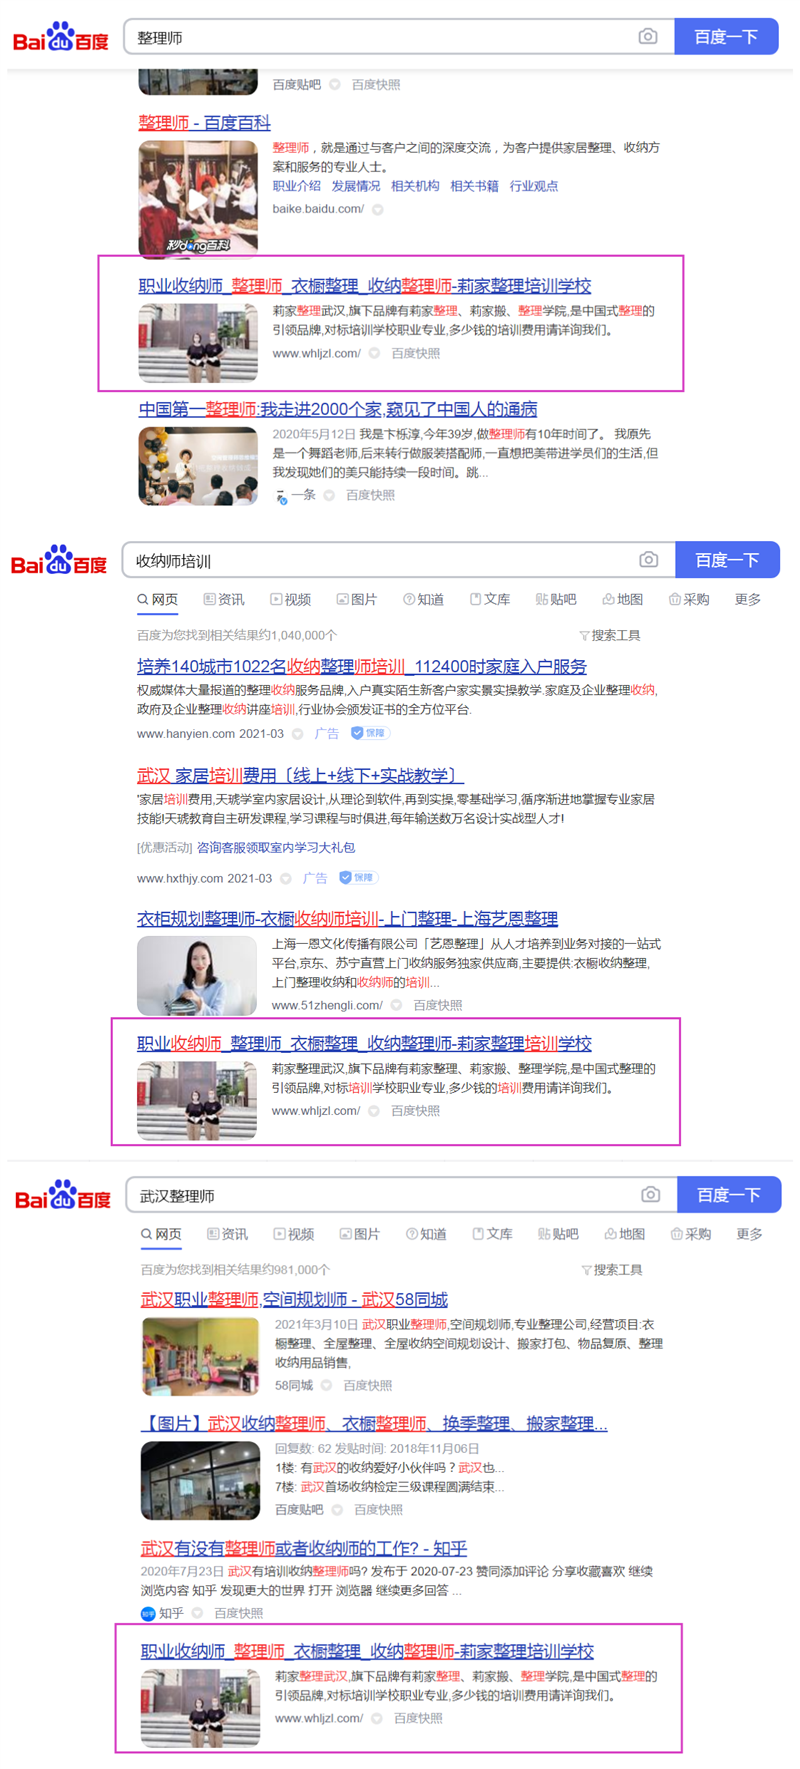Open thumbnail of 中国第一整理师 result
The height and width of the screenshot is (1769, 800).
[198, 466]
